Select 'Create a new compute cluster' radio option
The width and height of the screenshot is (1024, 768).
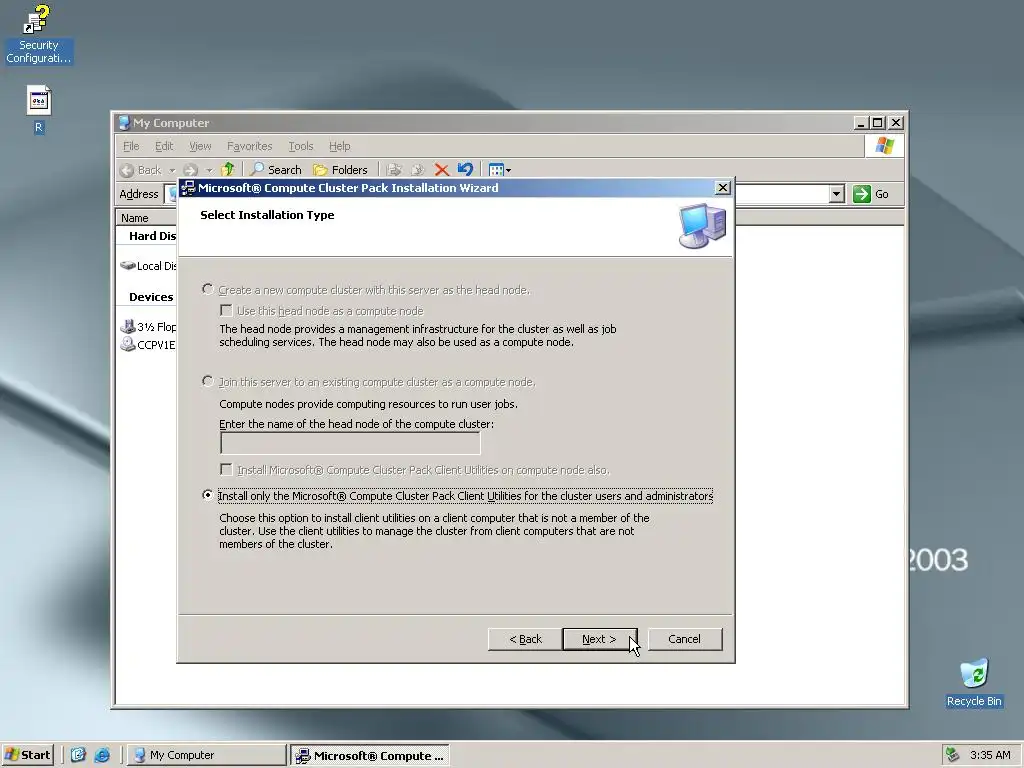point(208,289)
